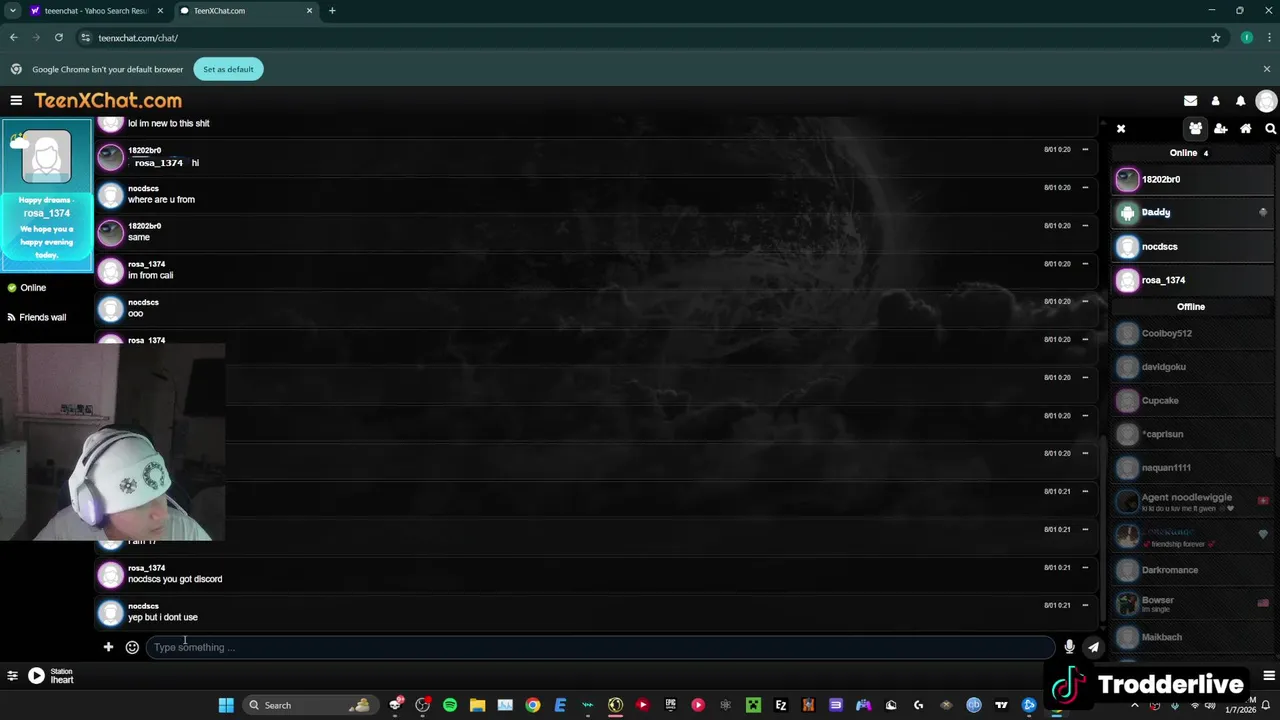1280x720 pixels.
Task: Click the Online status link in left sidebar
Action: pyautogui.click(x=26, y=288)
